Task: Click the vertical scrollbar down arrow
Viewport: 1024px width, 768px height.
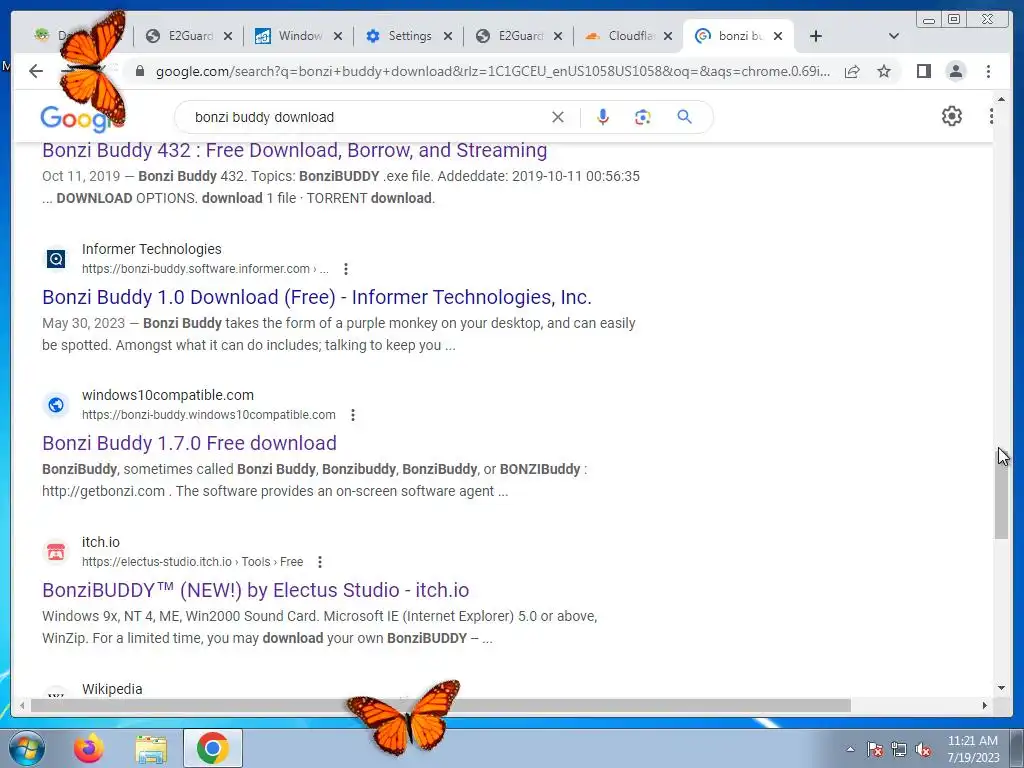Action: click(1001, 688)
